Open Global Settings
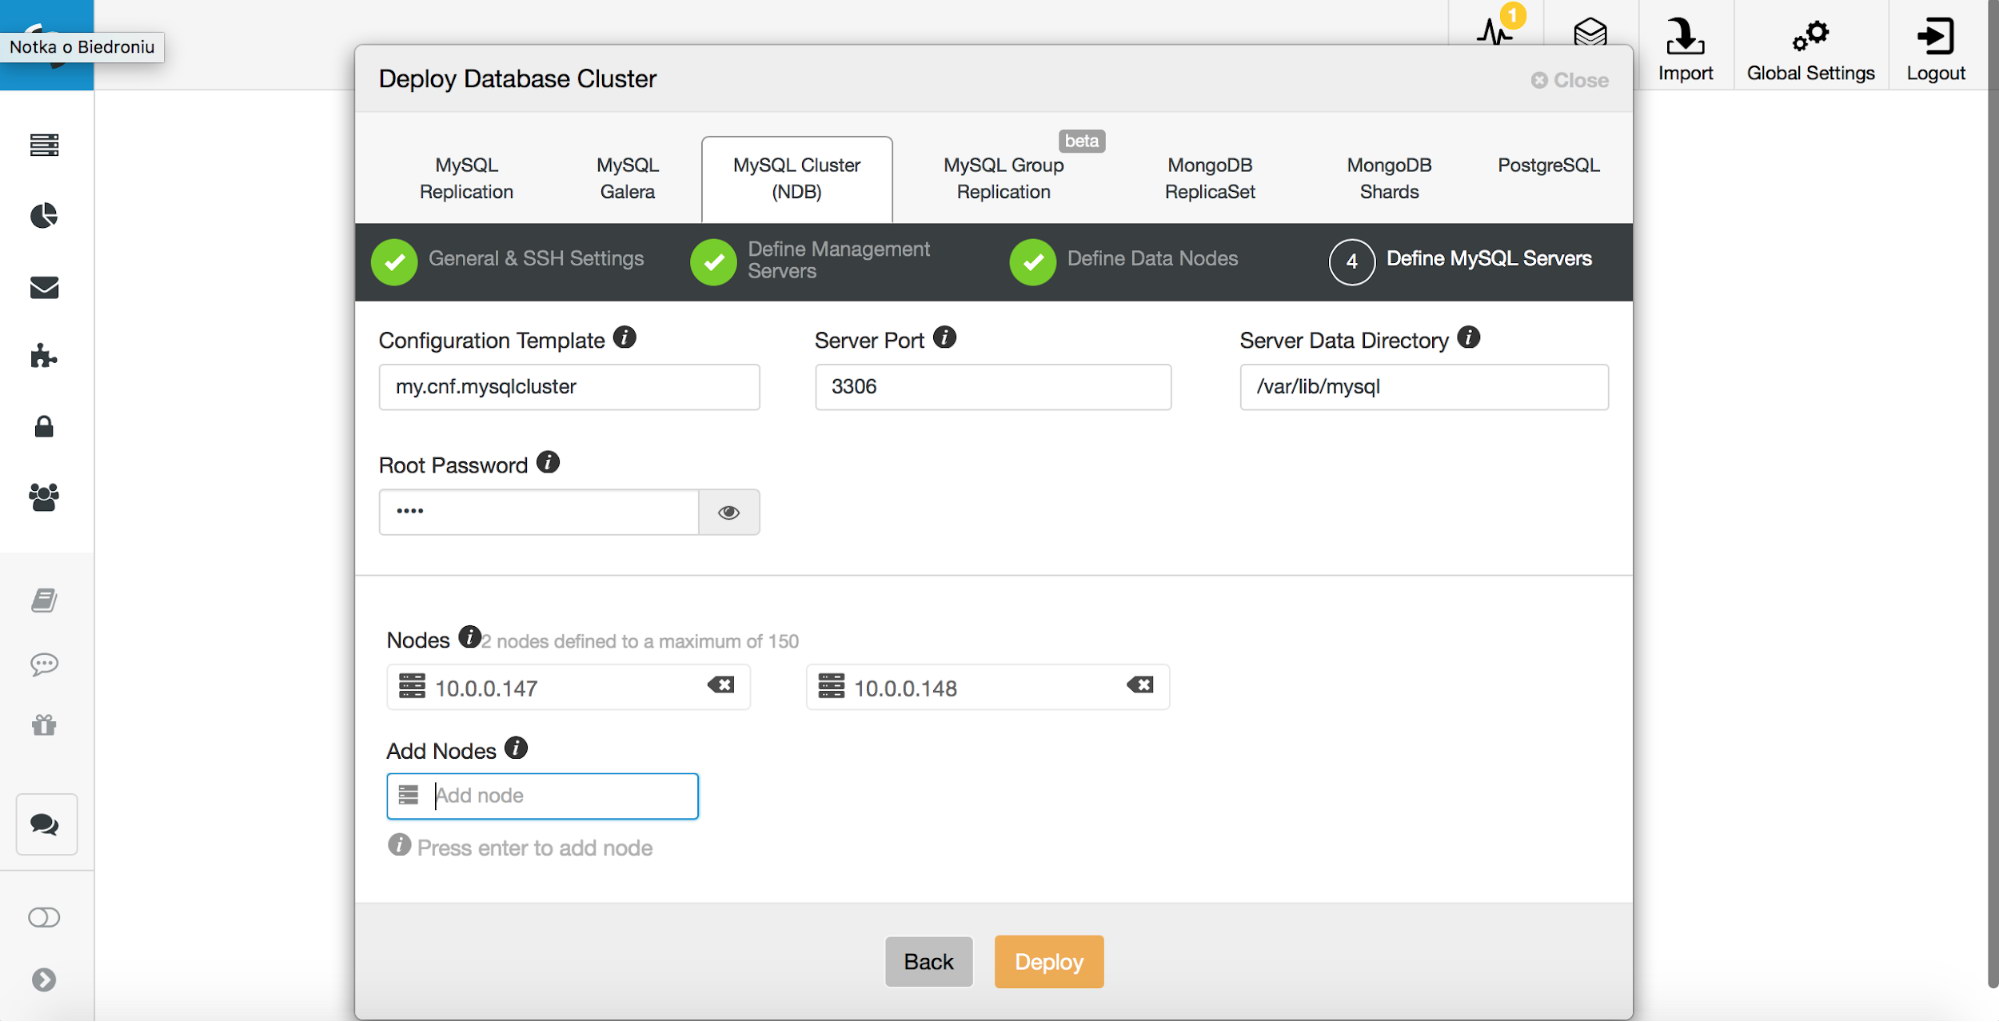Screen dimensions: 1999x1022 (1811, 48)
